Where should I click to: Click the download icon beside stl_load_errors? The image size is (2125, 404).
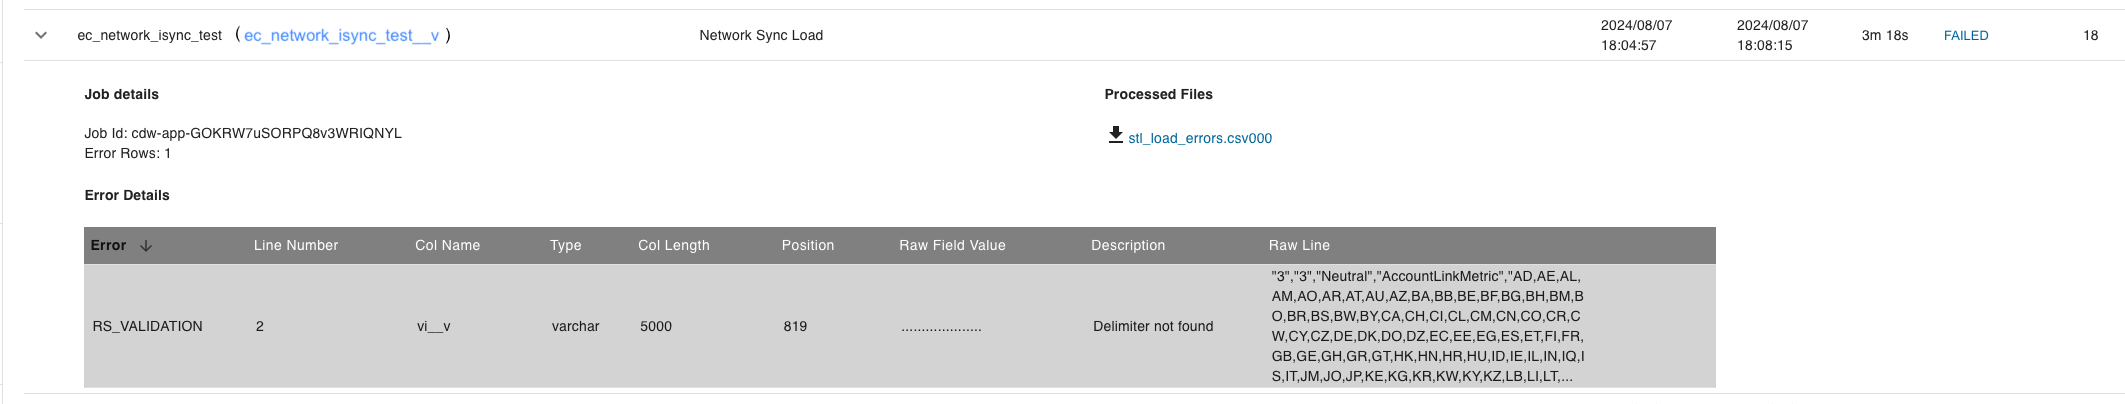1115,135
